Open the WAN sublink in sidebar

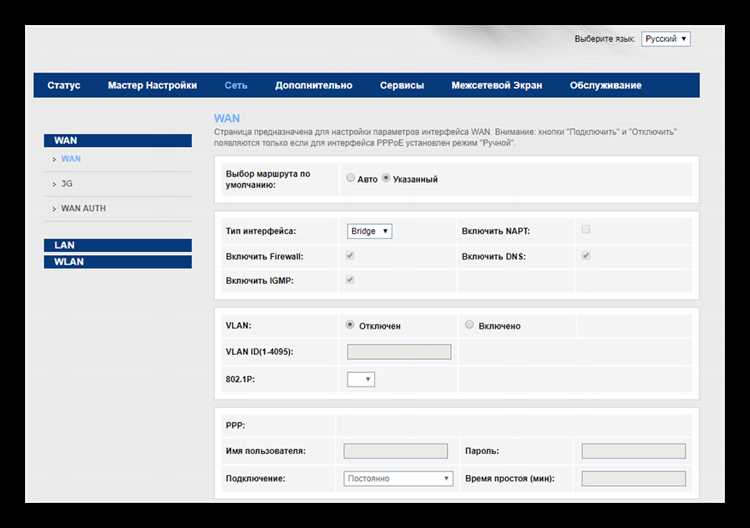coord(70,159)
